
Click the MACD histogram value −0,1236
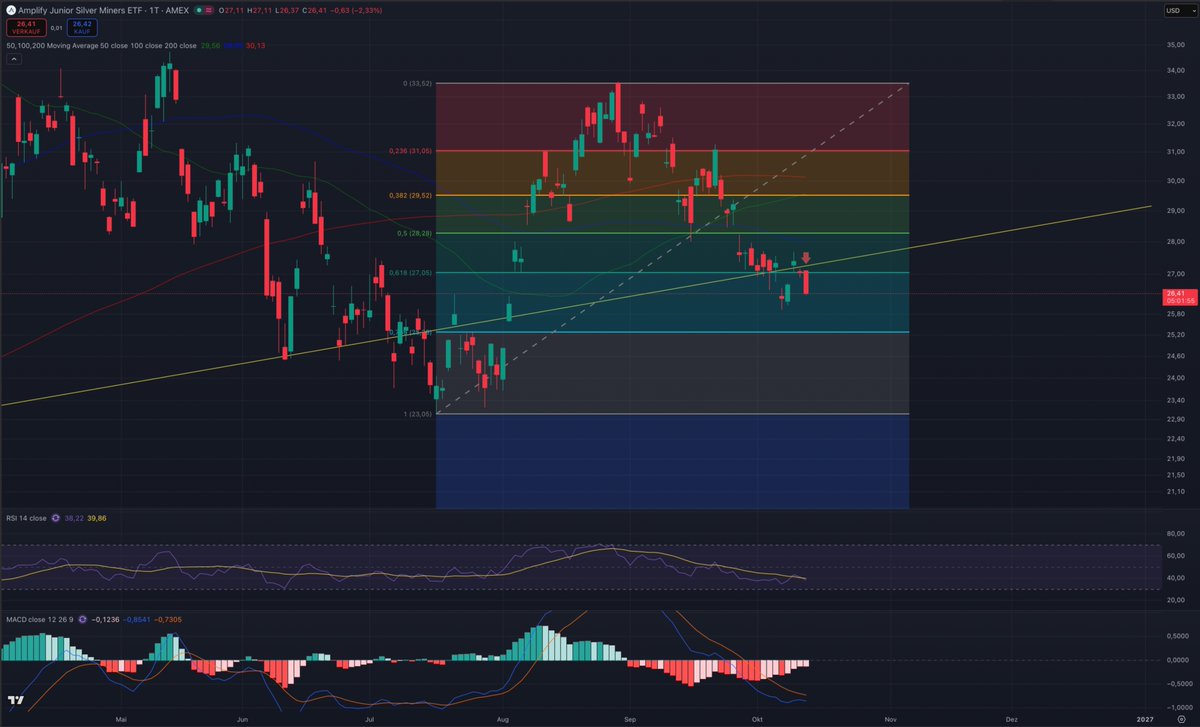pyautogui.click(x=105, y=619)
